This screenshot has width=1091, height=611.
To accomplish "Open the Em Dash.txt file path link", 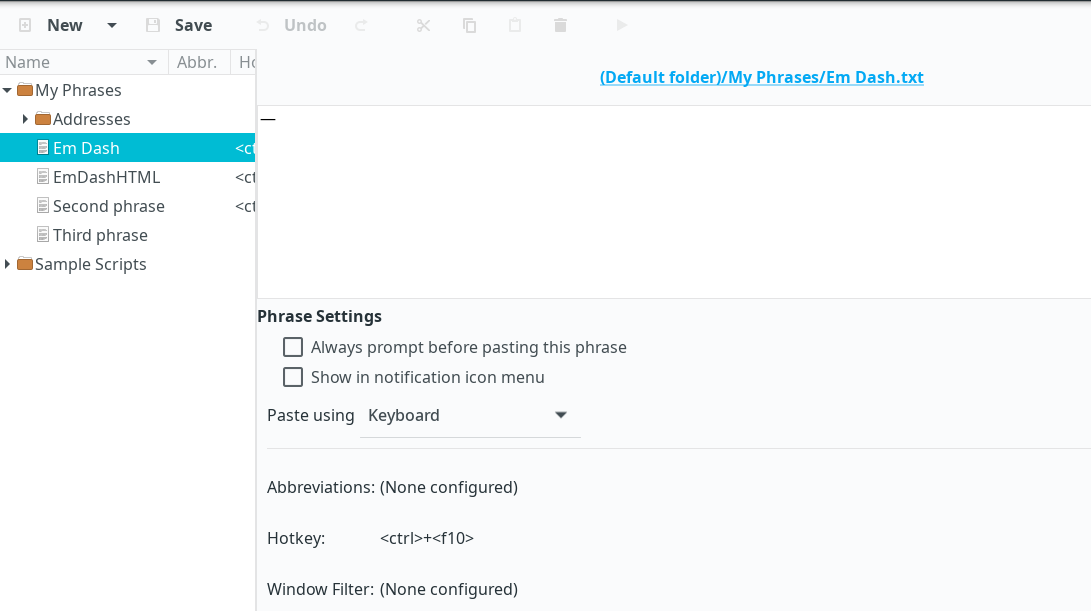I will click(x=761, y=77).
